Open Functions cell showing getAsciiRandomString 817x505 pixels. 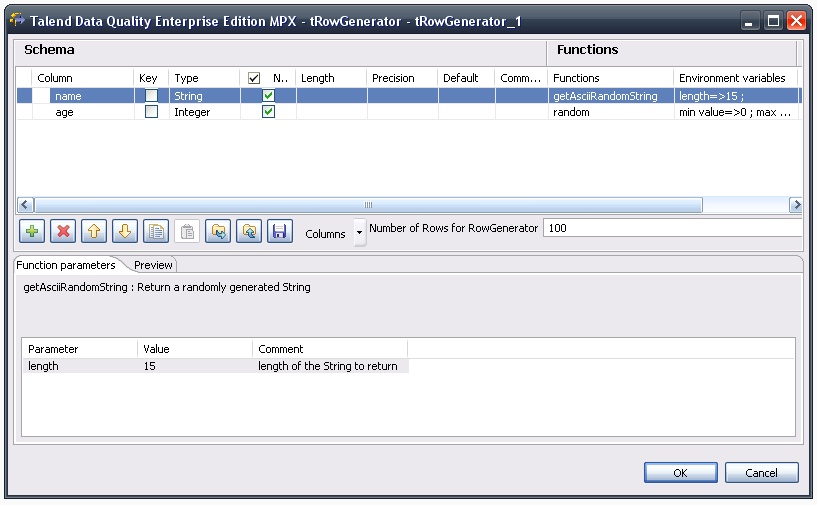pyautogui.click(x=608, y=96)
